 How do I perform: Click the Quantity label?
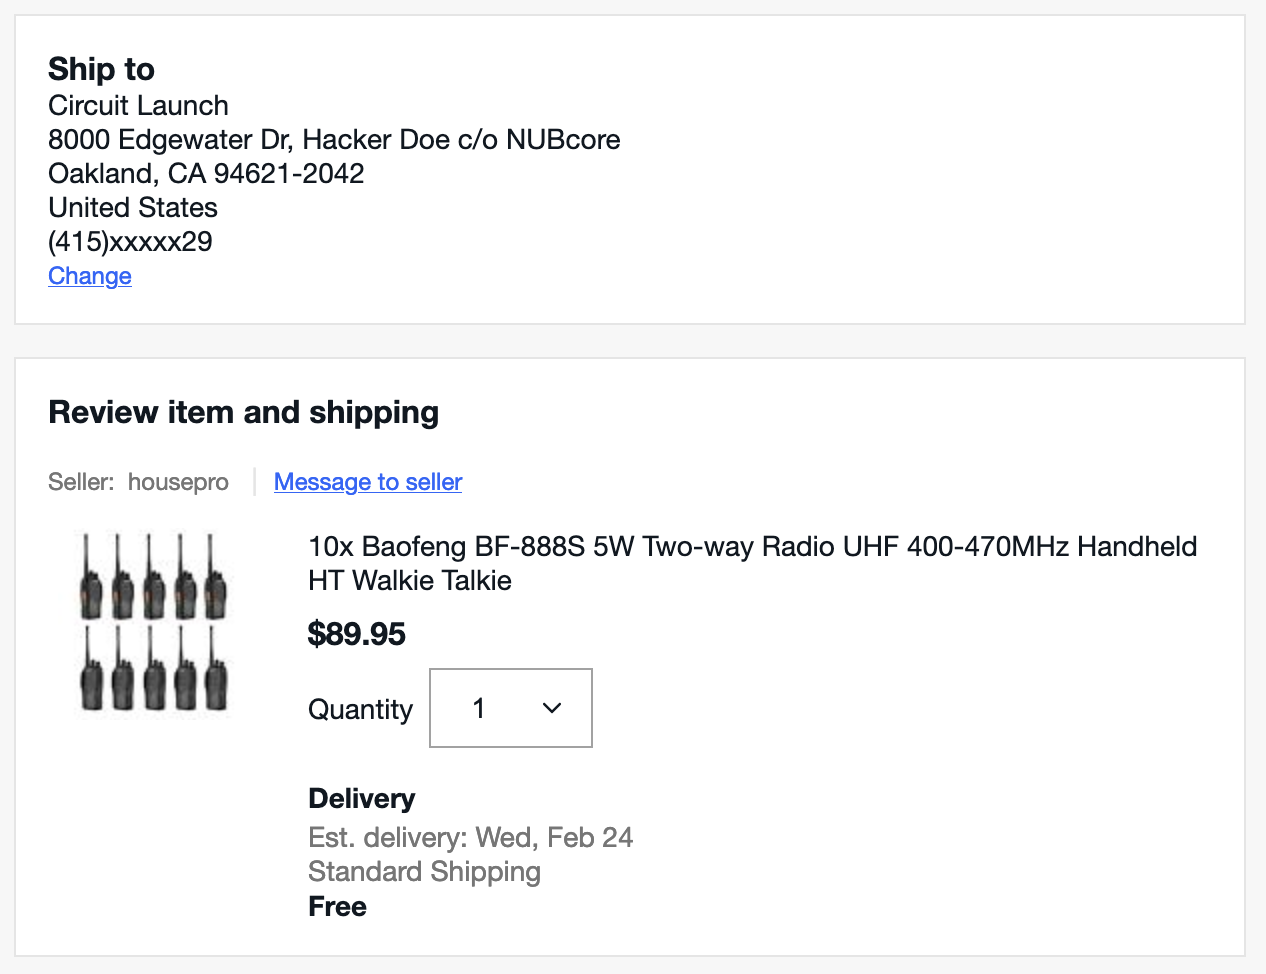(360, 709)
